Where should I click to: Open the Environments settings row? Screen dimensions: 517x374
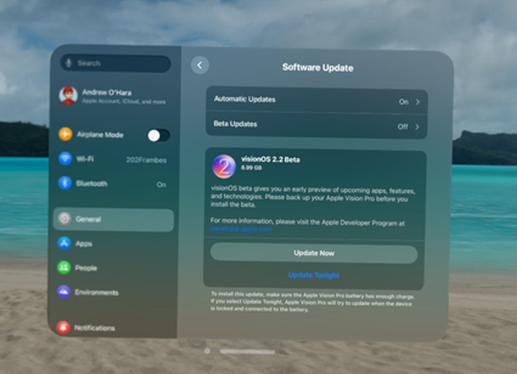(113, 292)
